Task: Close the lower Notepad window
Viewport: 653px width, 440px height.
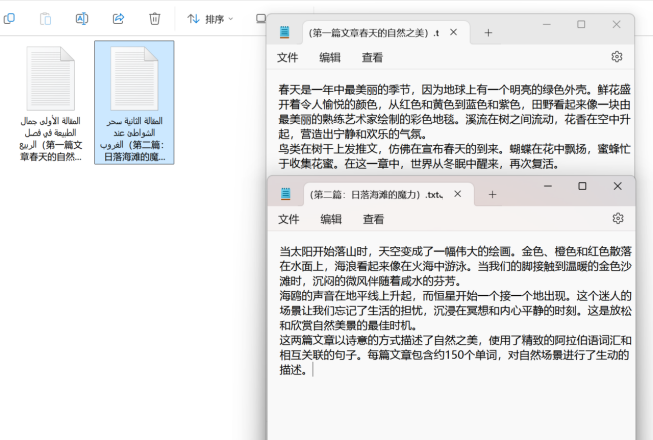Action: 618,186
